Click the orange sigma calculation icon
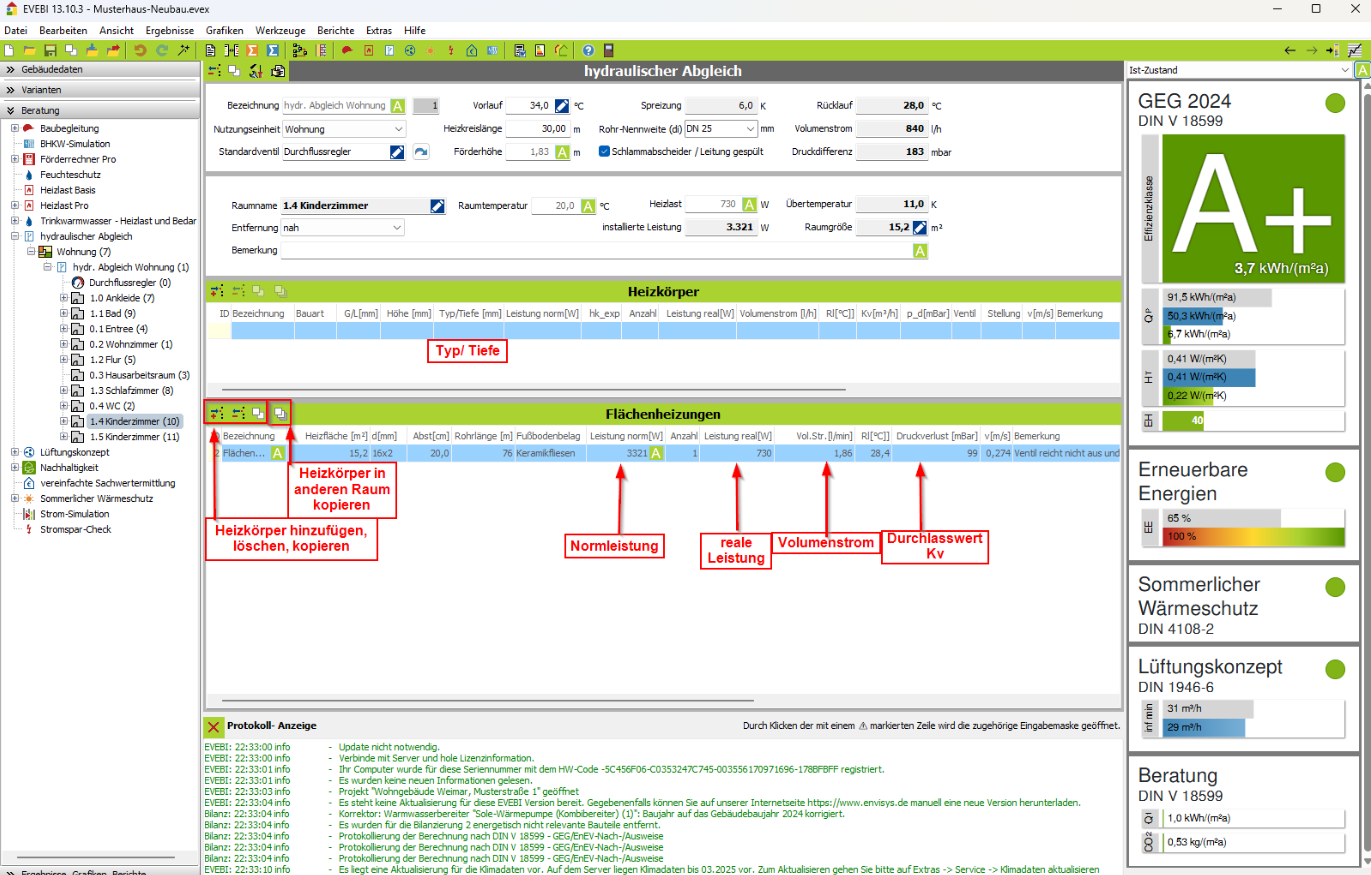This screenshot has height=875, width=1371. tap(252, 50)
